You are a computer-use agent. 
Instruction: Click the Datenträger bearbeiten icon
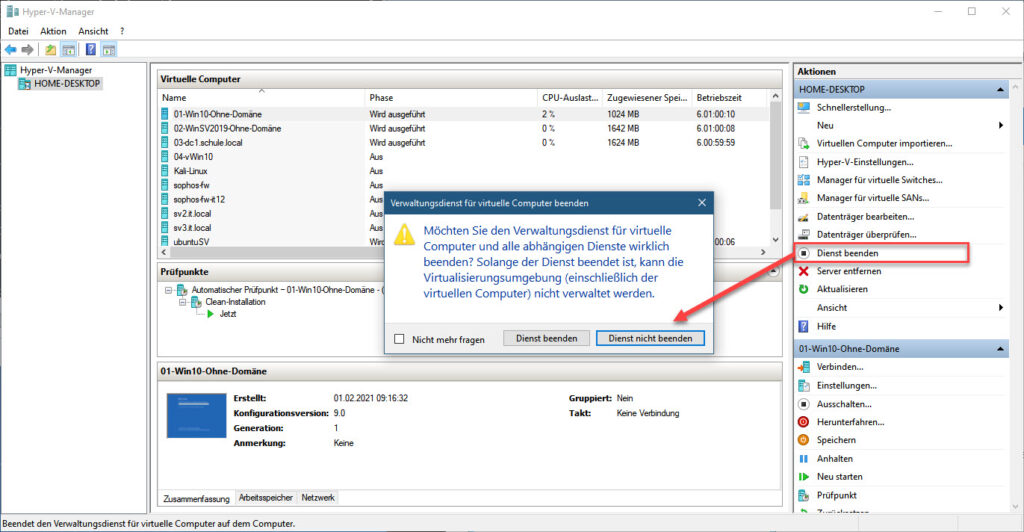(x=804, y=217)
